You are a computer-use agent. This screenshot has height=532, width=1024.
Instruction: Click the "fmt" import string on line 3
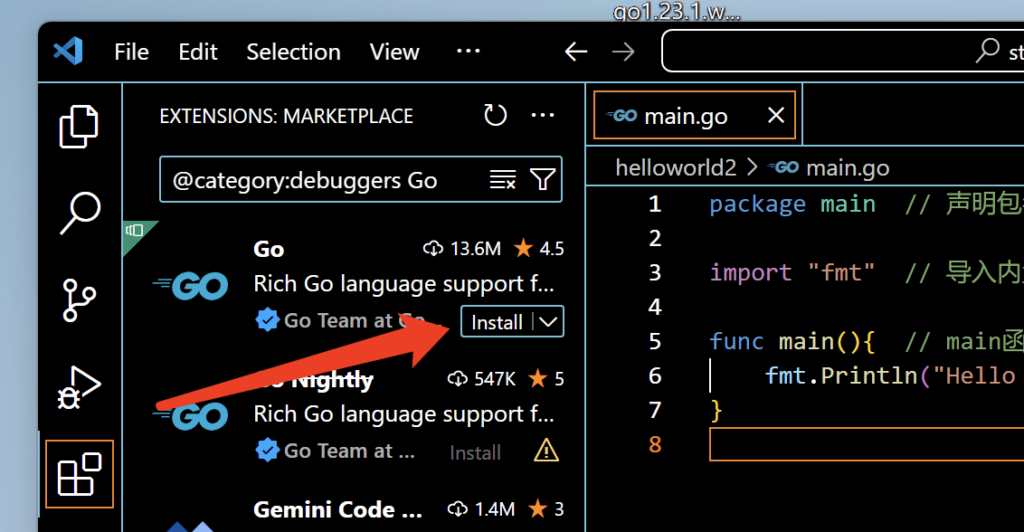(841, 272)
